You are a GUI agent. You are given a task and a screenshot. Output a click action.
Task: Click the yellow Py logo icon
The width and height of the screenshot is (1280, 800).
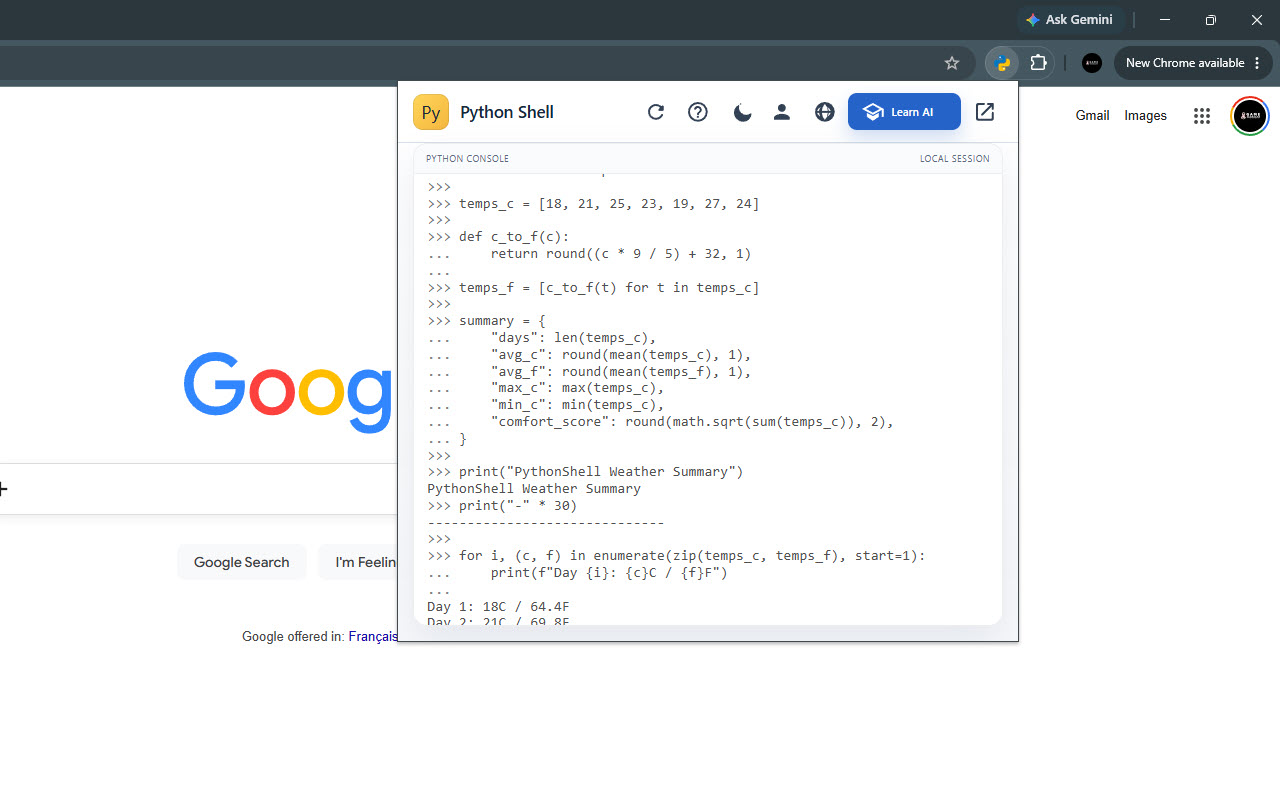coord(431,112)
